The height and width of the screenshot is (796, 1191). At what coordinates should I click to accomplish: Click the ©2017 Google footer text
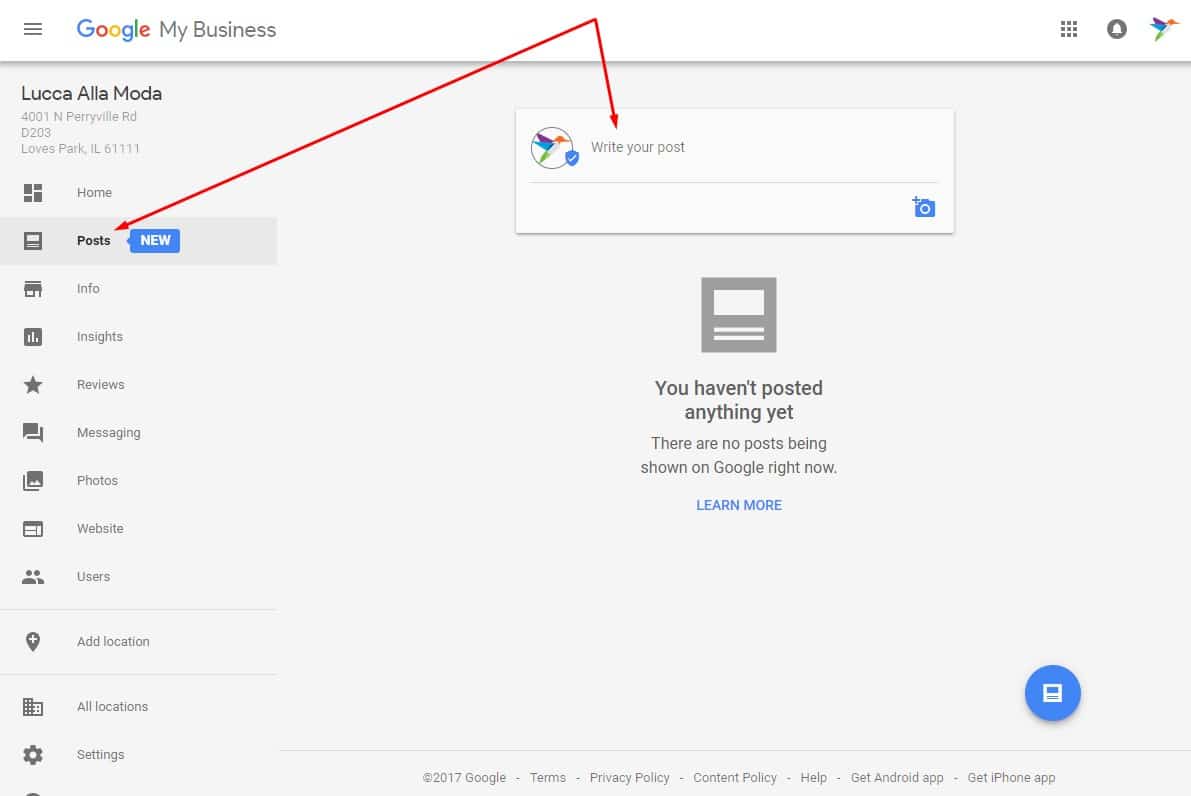coord(464,778)
